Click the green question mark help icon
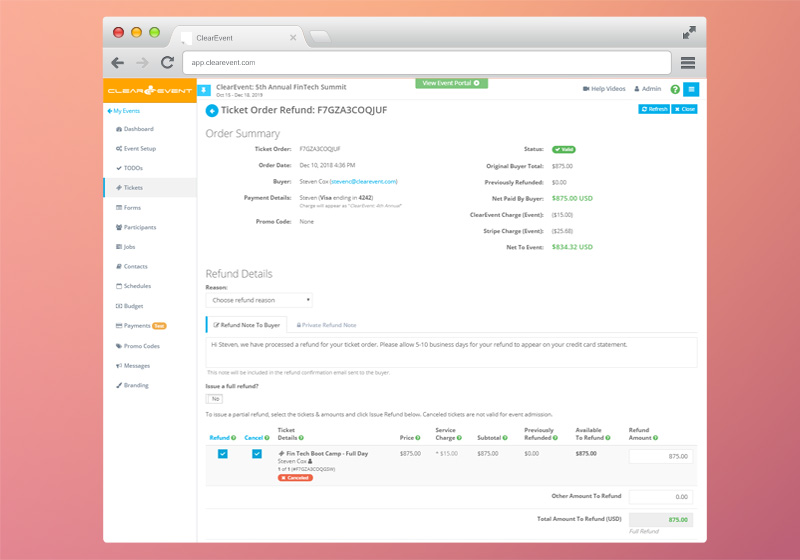Viewport: 800px width, 560px height. pyautogui.click(x=675, y=89)
